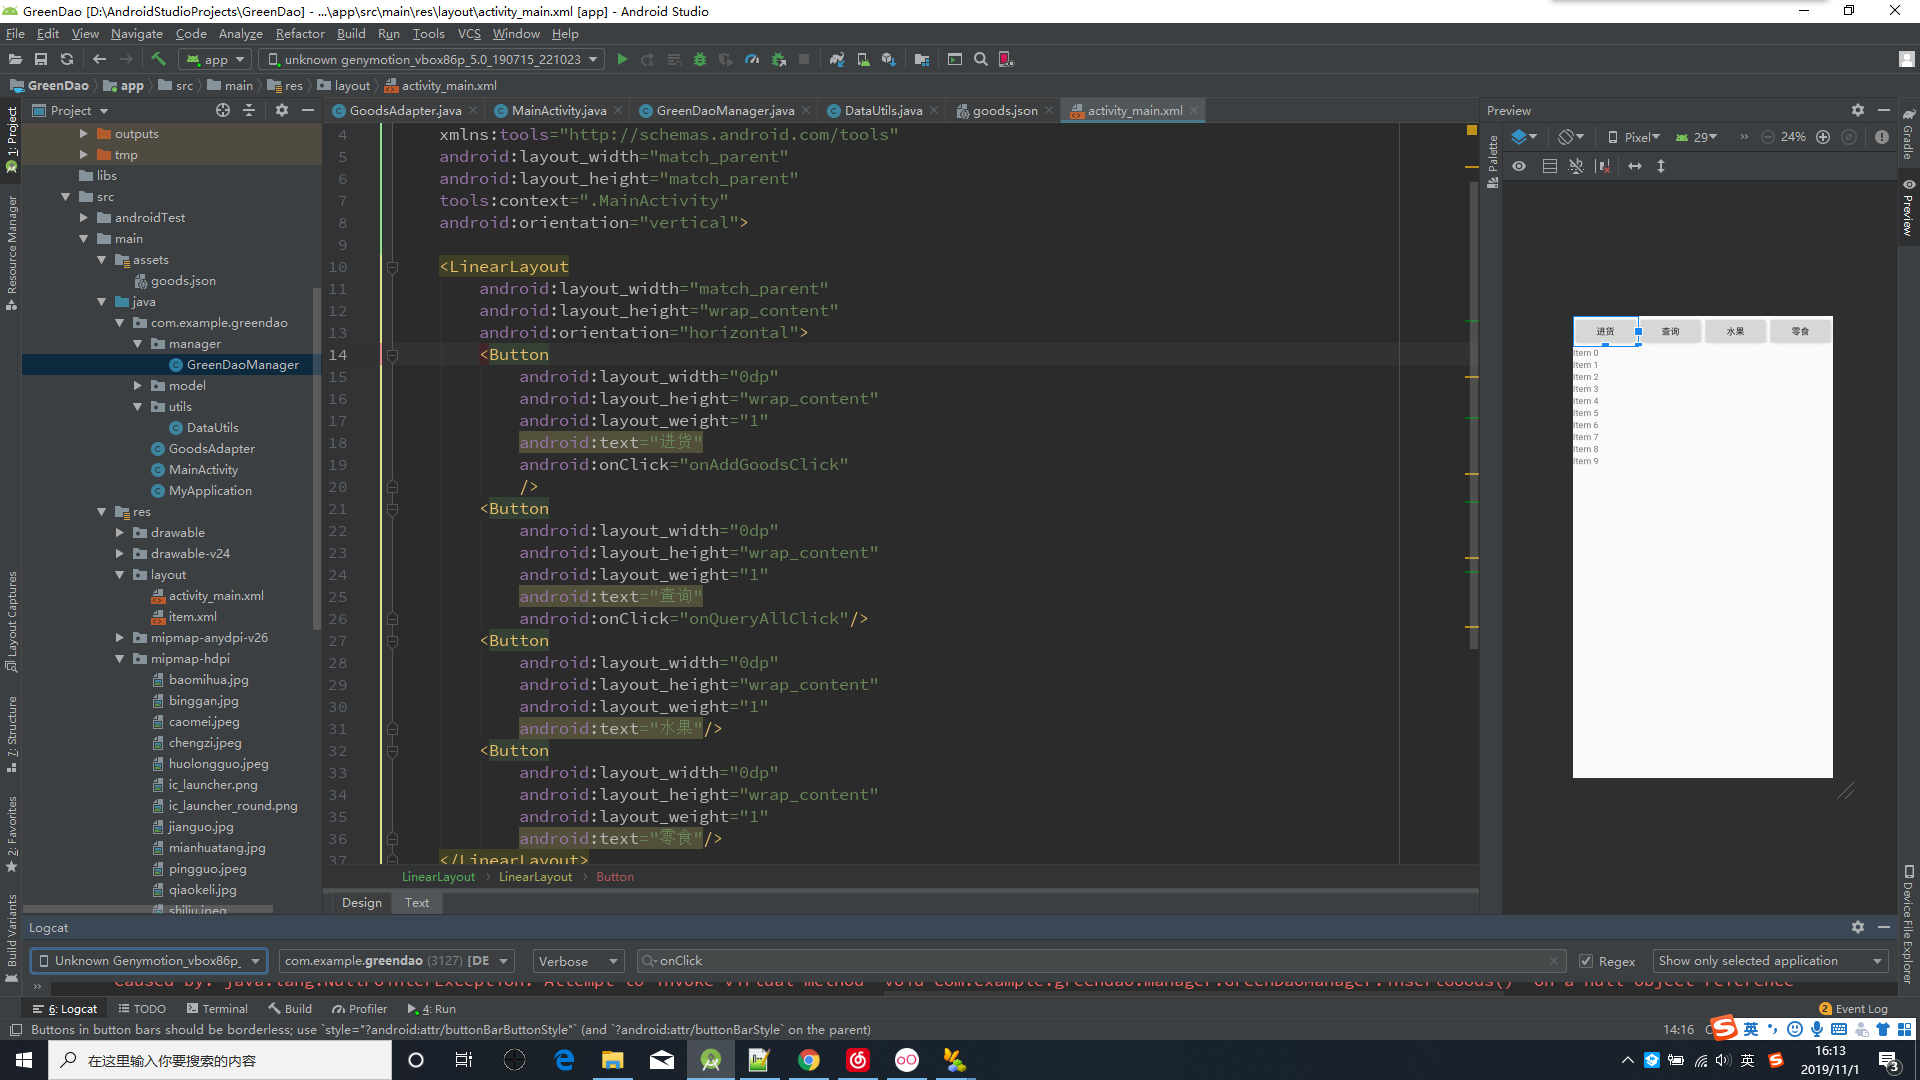Open the Verbose log level dropdown

coord(578,961)
